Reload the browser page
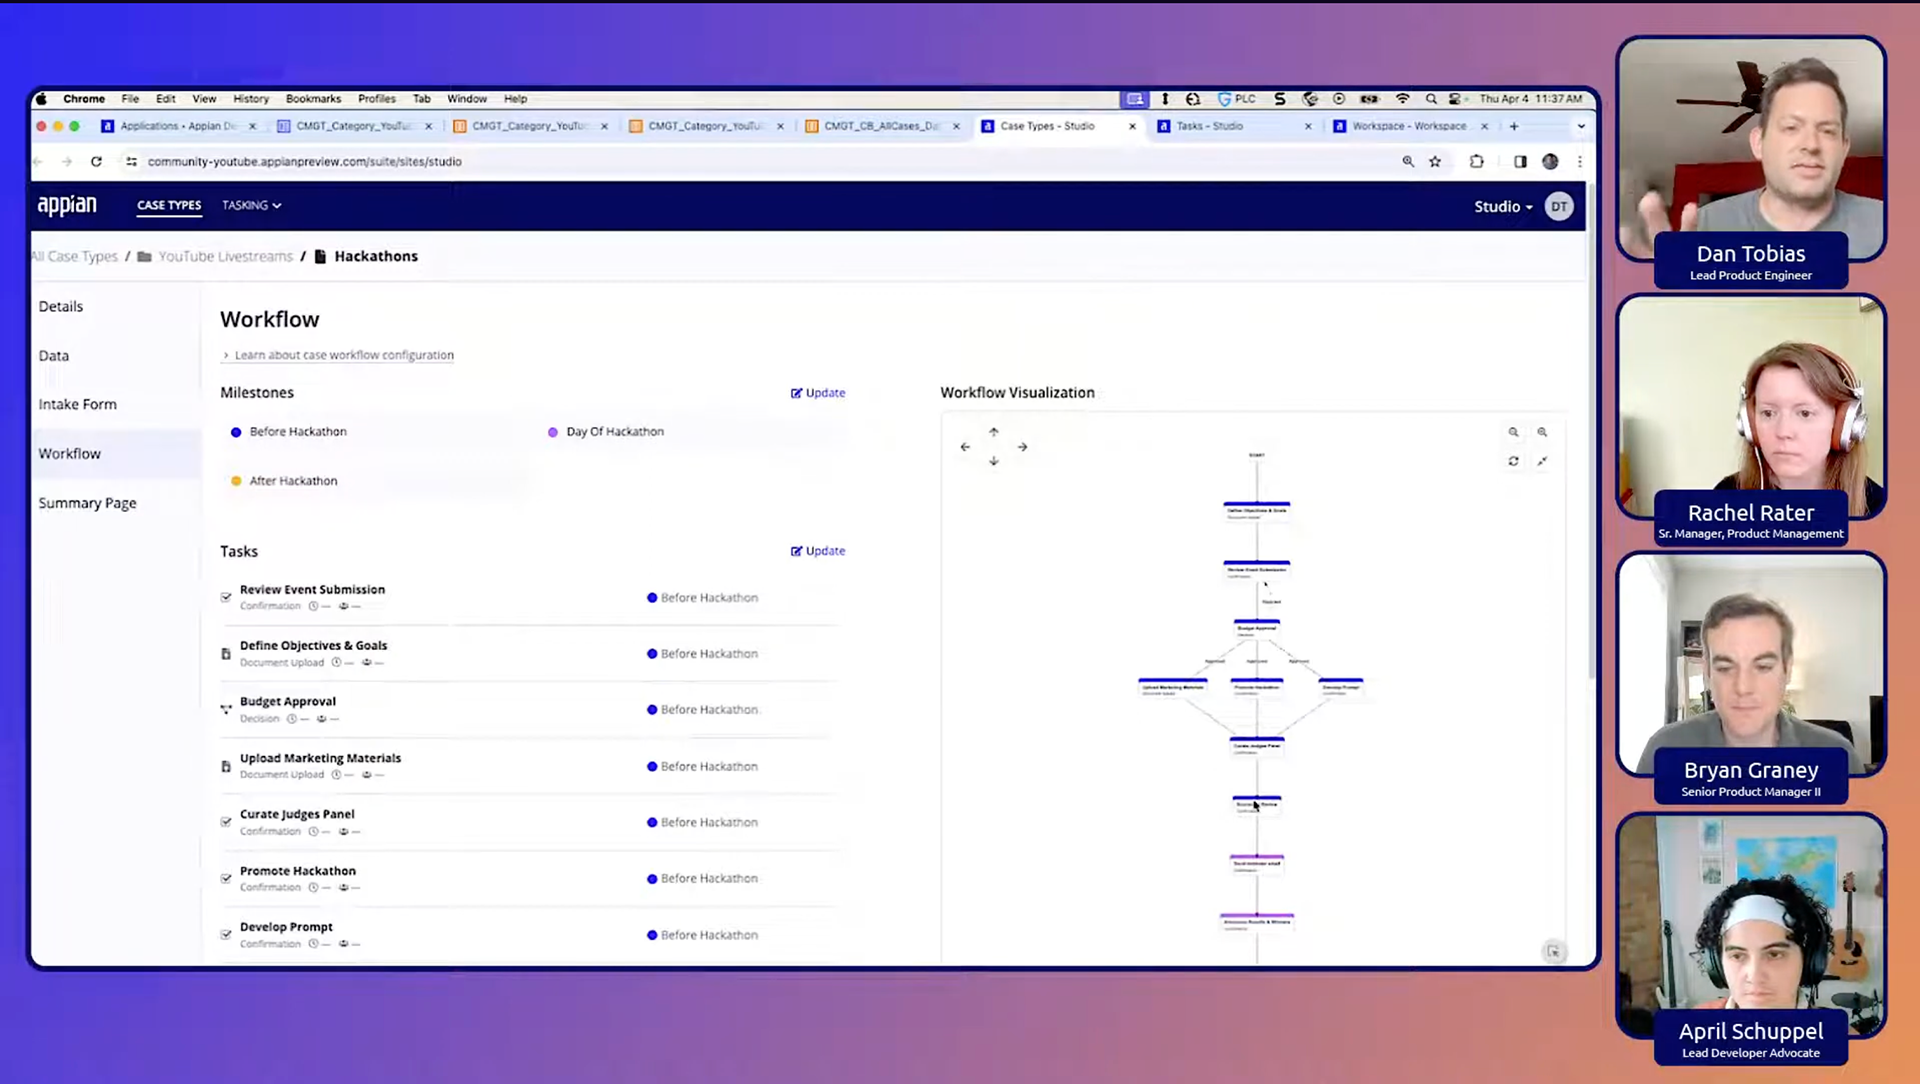The width and height of the screenshot is (1920, 1084). [x=96, y=161]
